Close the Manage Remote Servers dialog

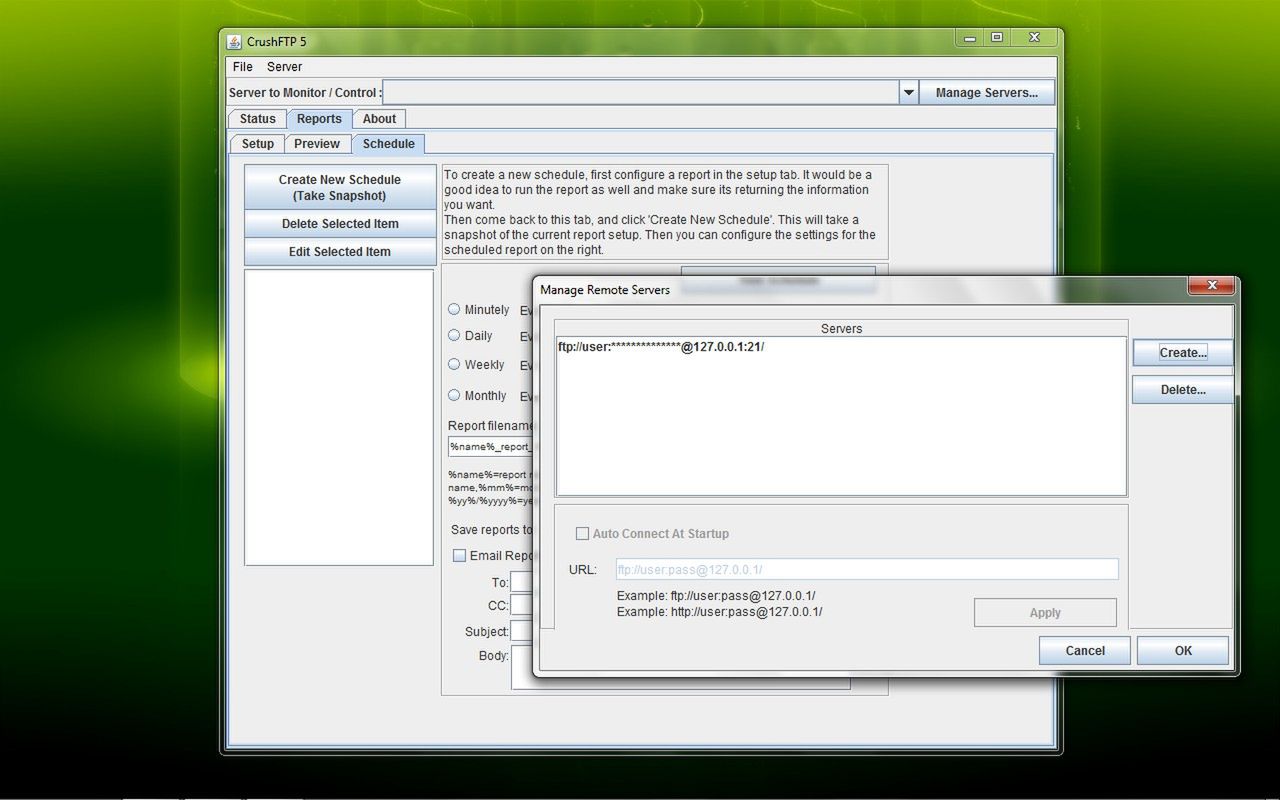point(1211,286)
